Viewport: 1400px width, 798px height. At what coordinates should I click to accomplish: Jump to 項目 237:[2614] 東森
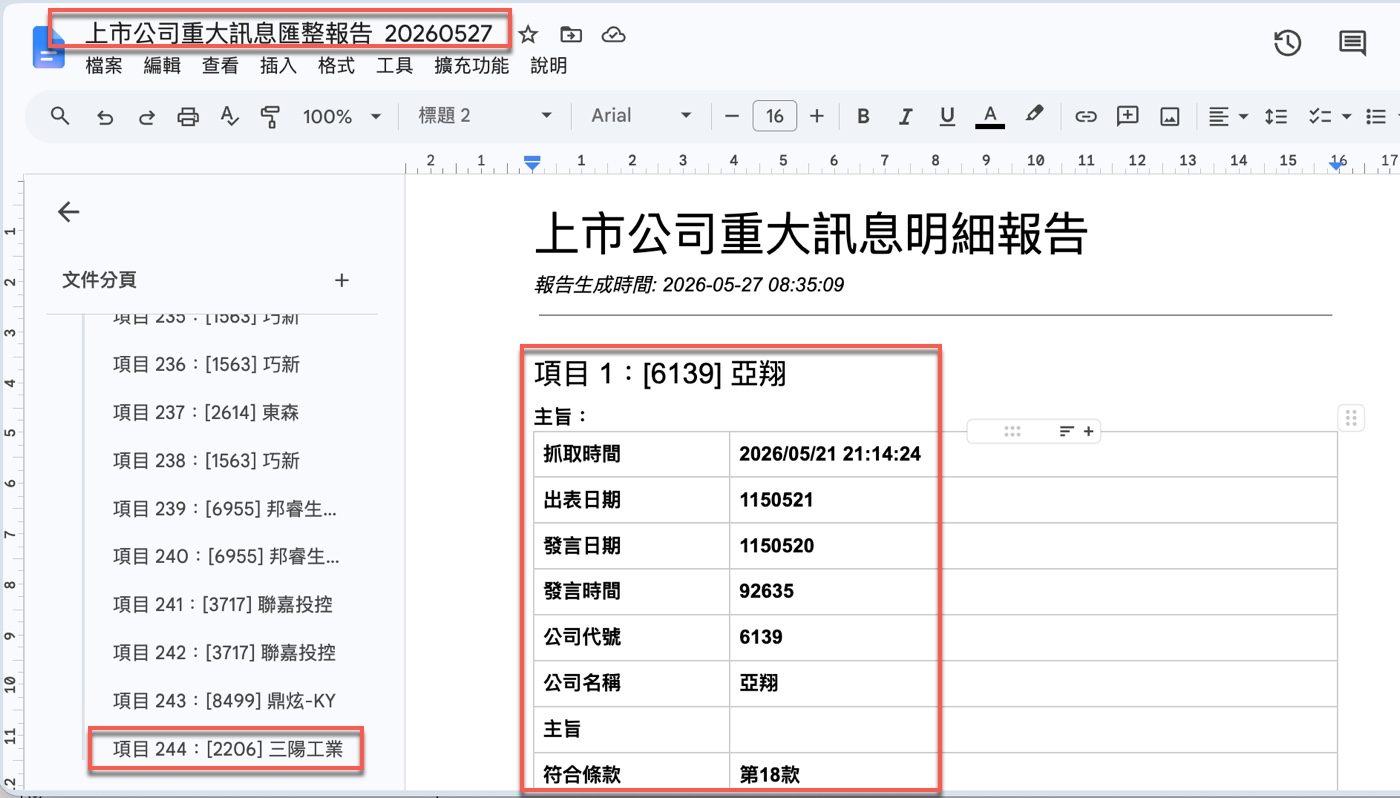pyautogui.click(x=206, y=413)
